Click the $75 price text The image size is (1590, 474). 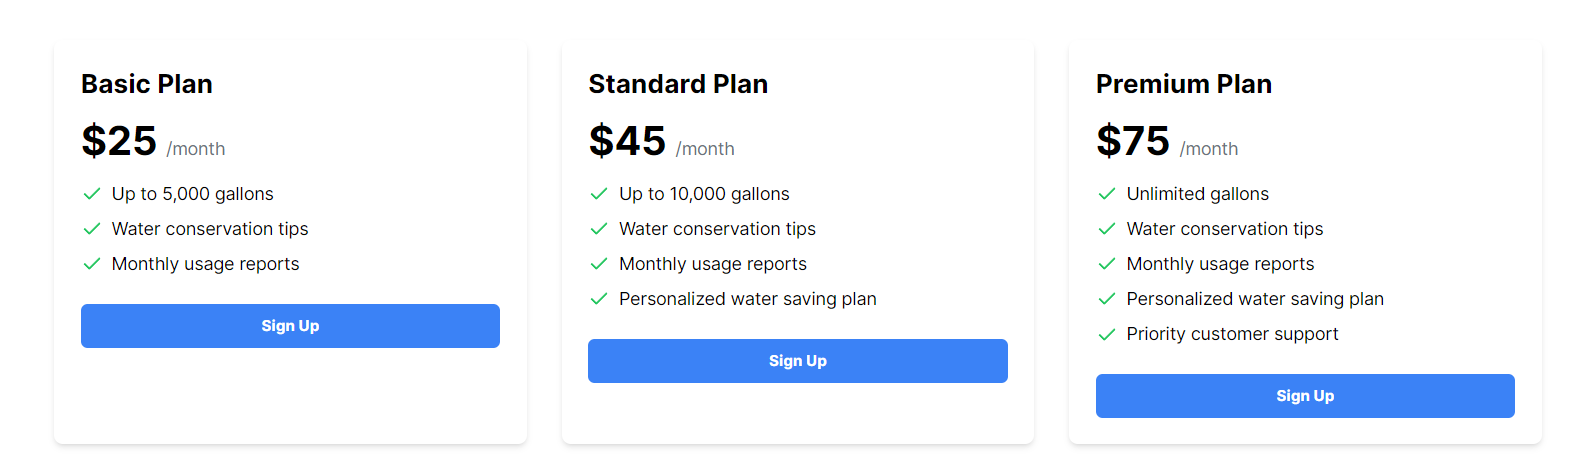coord(1133,141)
